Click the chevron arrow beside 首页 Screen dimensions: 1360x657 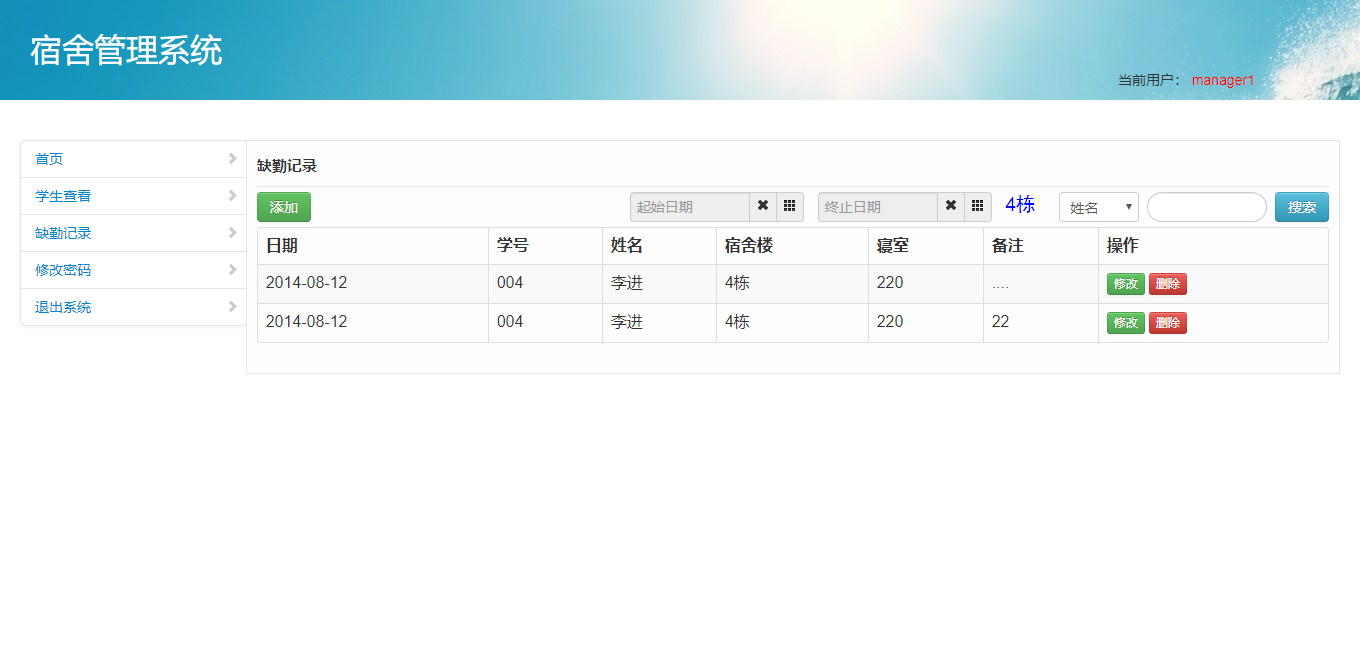(232, 158)
